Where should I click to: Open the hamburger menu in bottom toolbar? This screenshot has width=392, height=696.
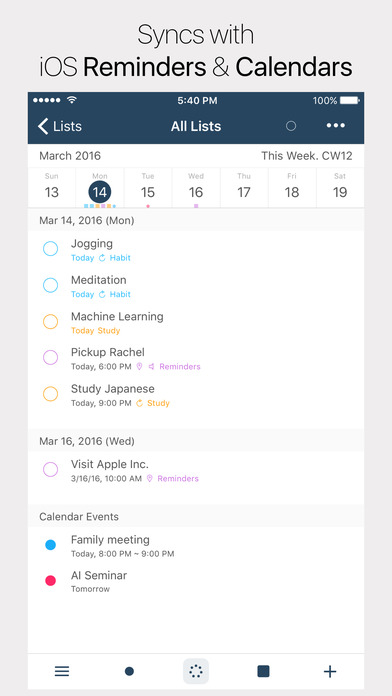click(62, 672)
